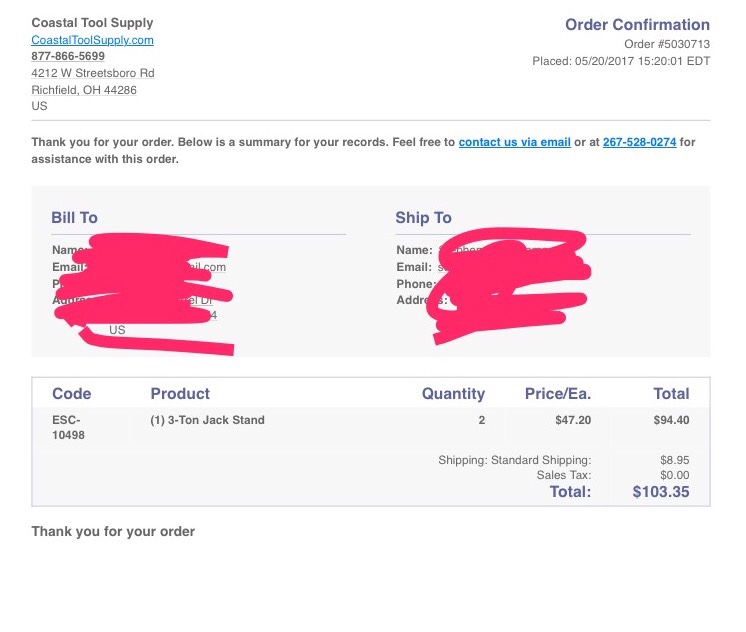Image resolution: width=746 pixels, height=632 pixels.
Task: Click the contact us via email link
Action: click(514, 142)
